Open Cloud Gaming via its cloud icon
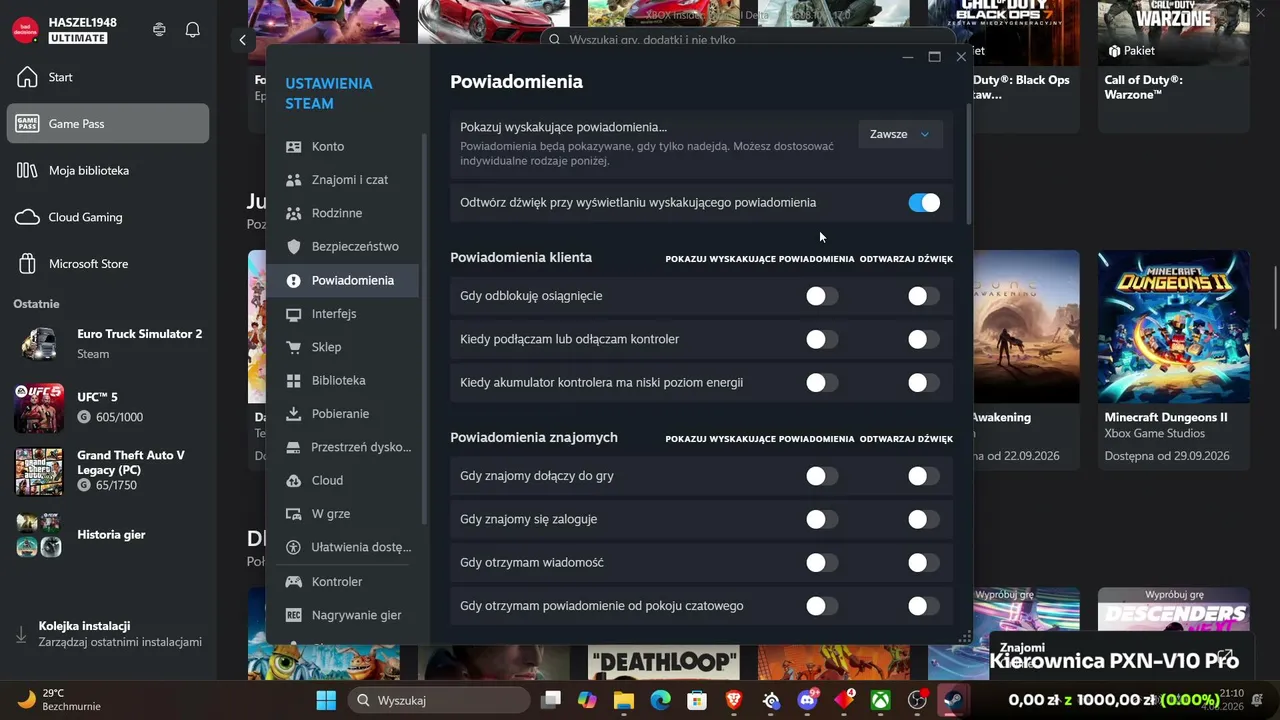 pos(28,217)
